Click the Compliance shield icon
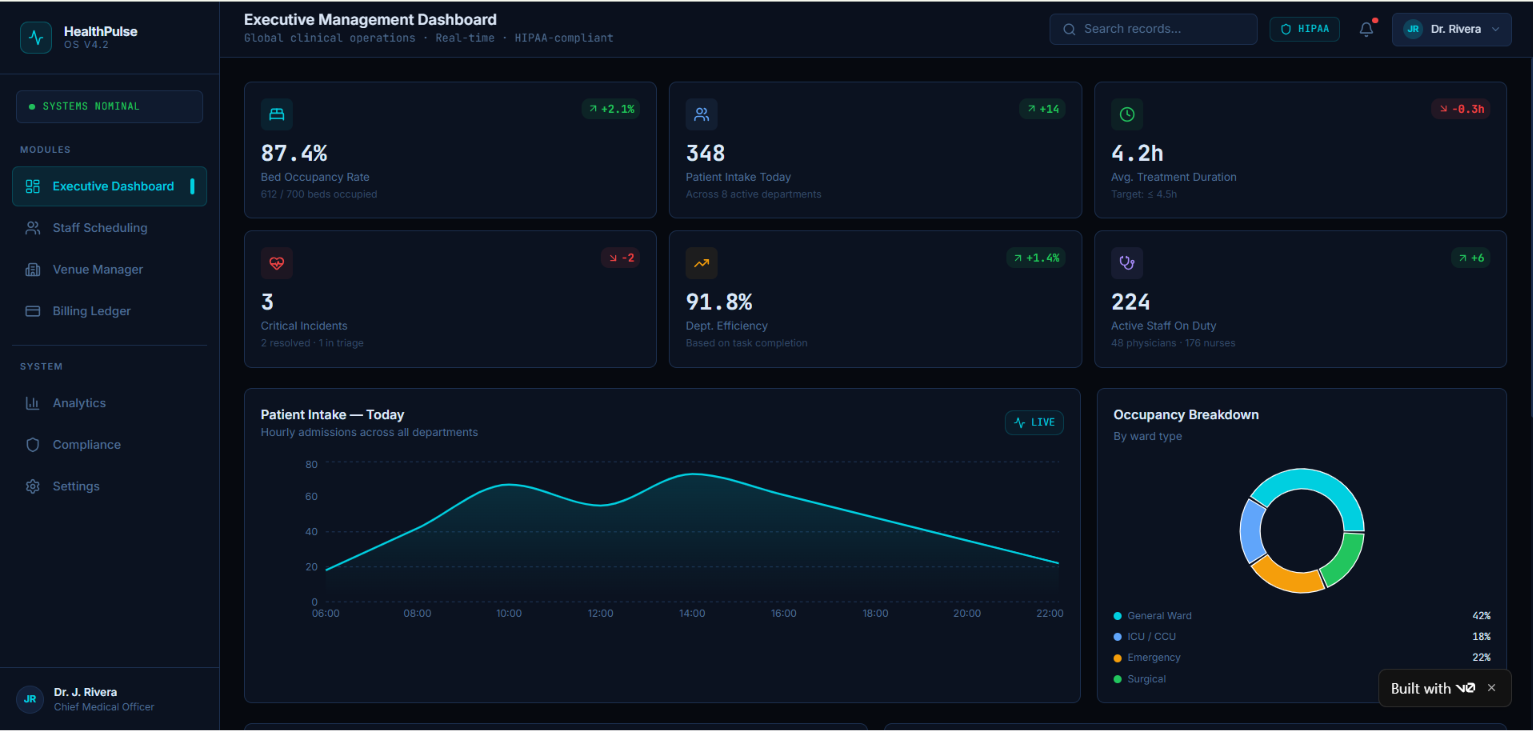 (x=33, y=445)
